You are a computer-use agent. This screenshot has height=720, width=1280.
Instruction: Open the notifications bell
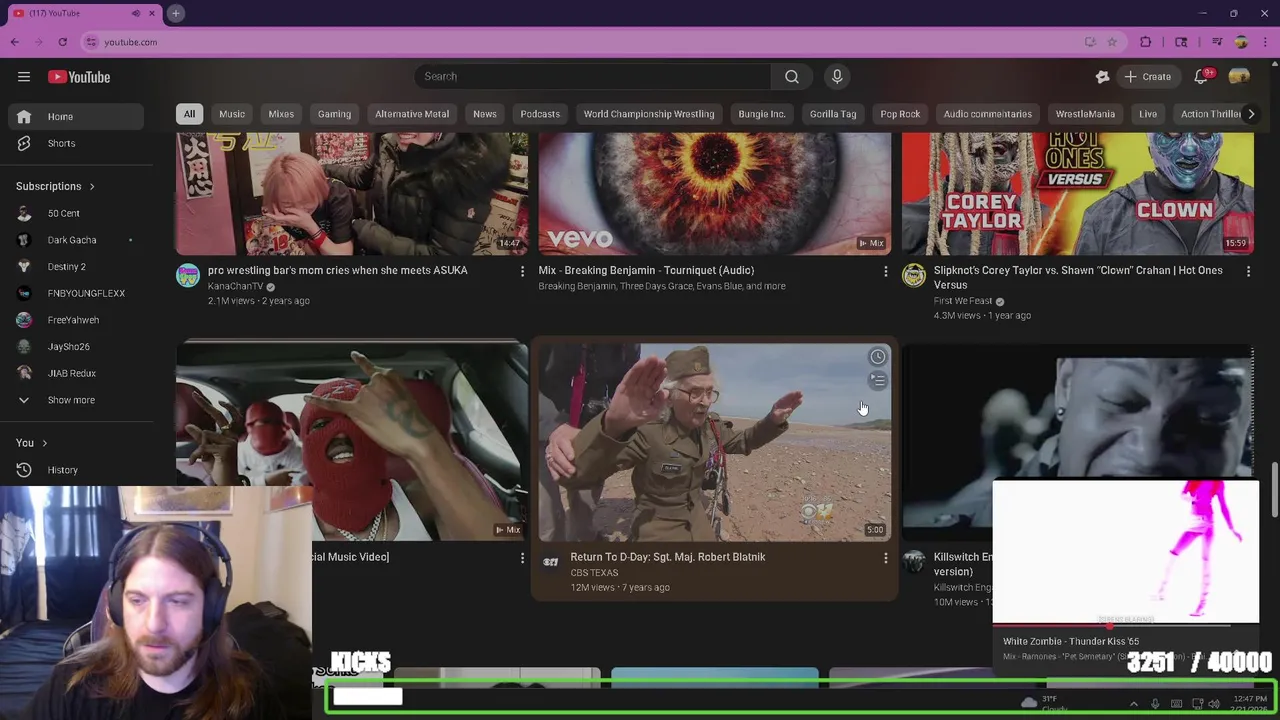1201,77
